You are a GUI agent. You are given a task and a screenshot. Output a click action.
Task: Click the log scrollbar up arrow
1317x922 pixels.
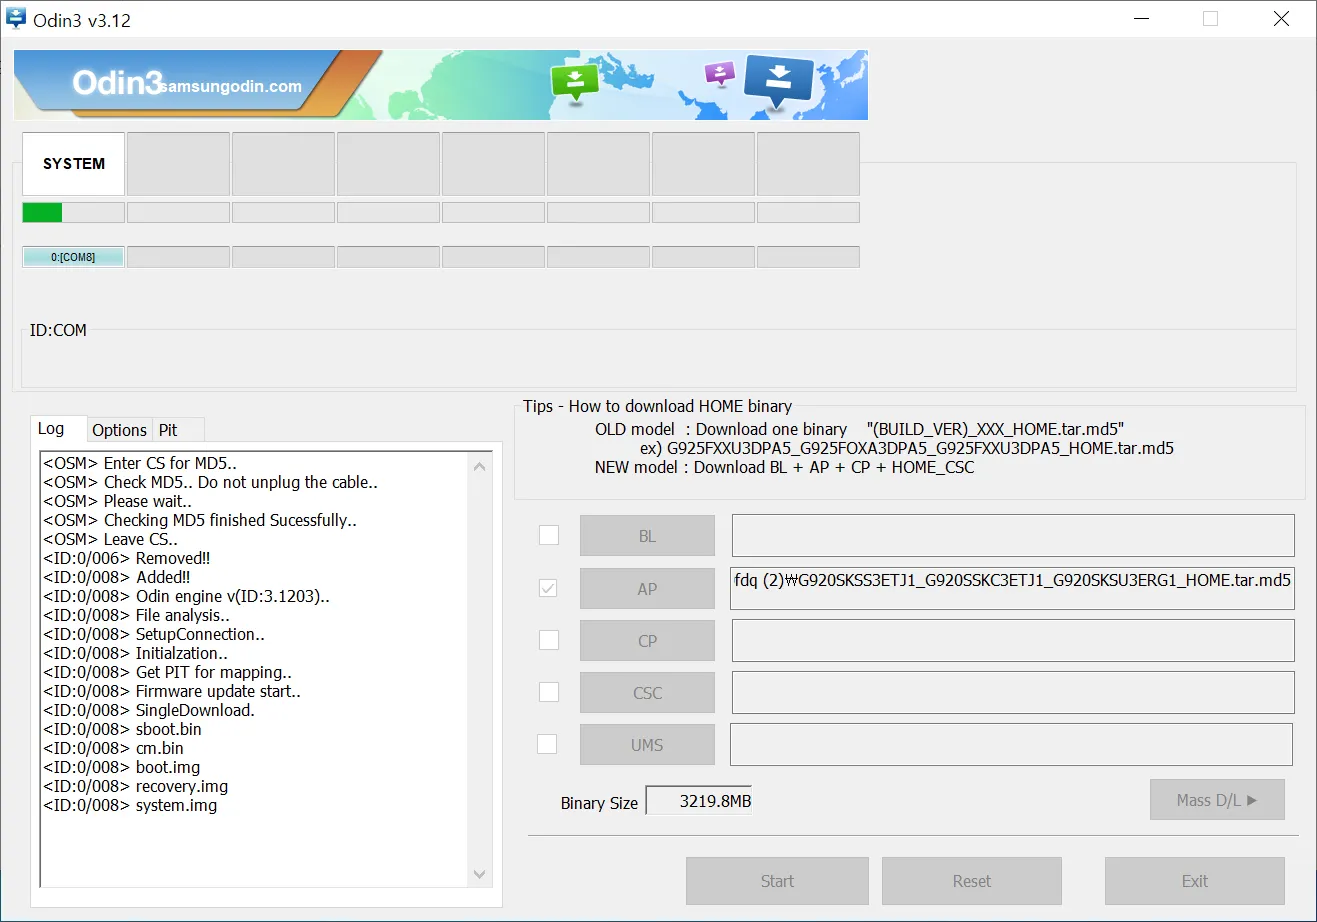tap(480, 466)
